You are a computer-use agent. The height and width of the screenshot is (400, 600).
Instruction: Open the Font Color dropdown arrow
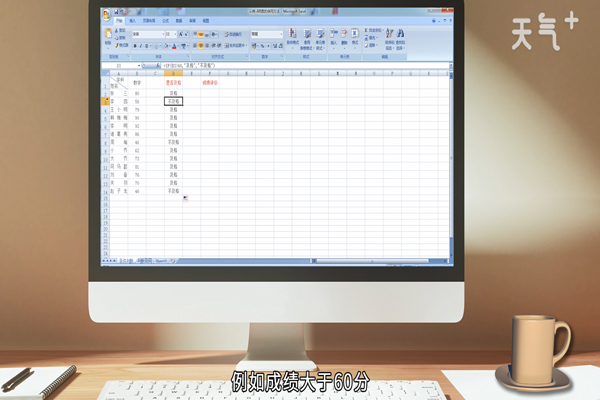click(x=178, y=46)
